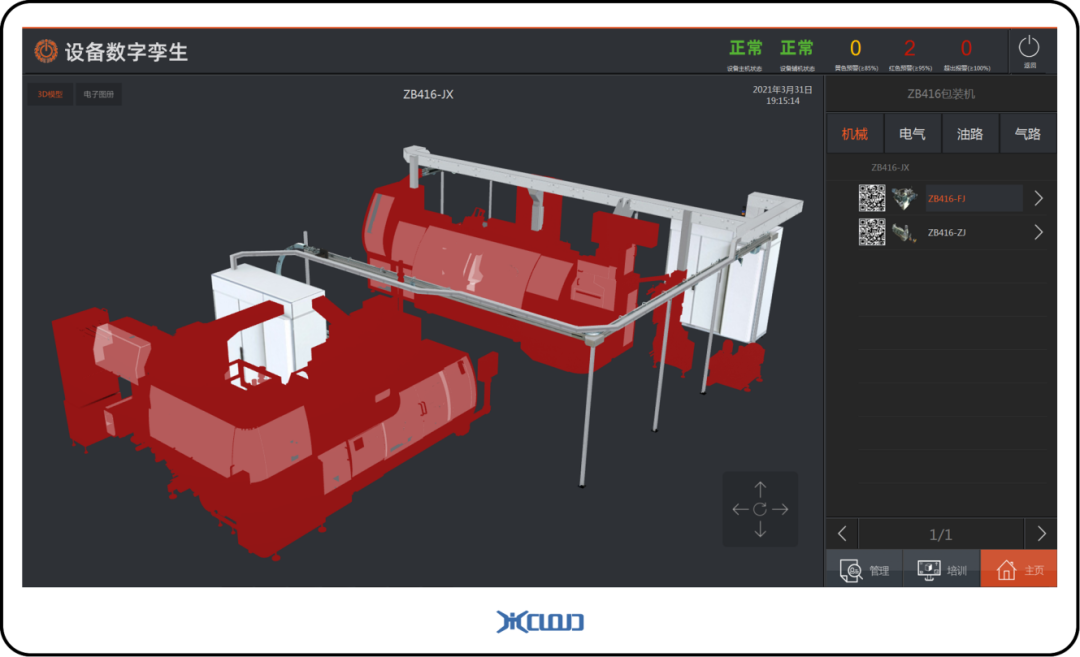The height and width of the screenshot is (657, 1080).
Task: Click the orange gear app logo
Action: click(x=46, y=51)
